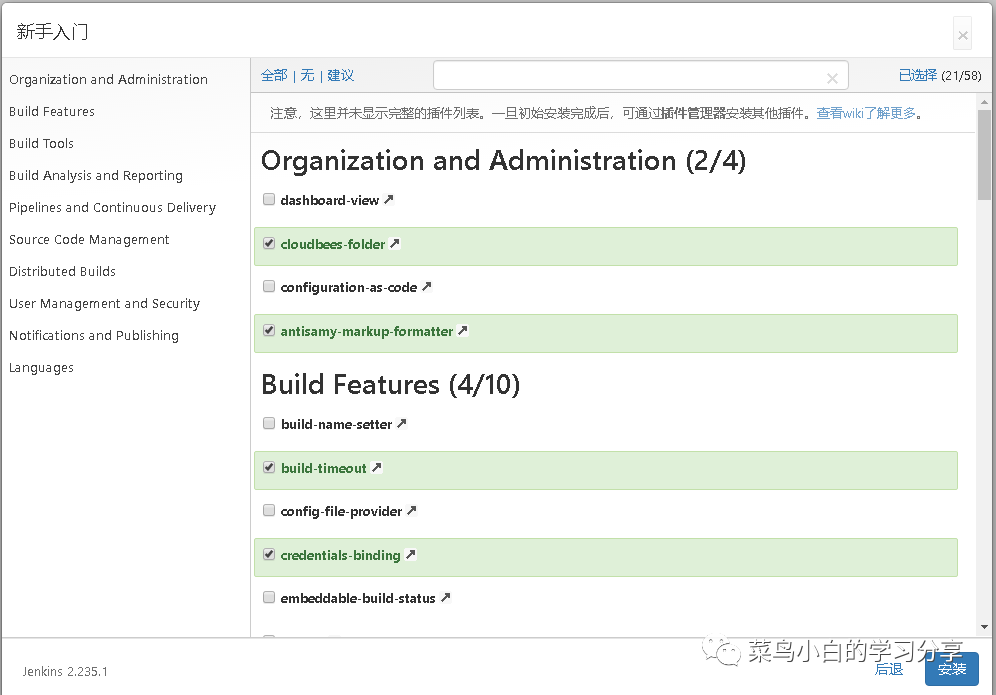Viewport: 996px width, 695px height.
Task: Open antisamy-markup-formatter external link icon
Action: pyautogui.click(x=463, y=331)
